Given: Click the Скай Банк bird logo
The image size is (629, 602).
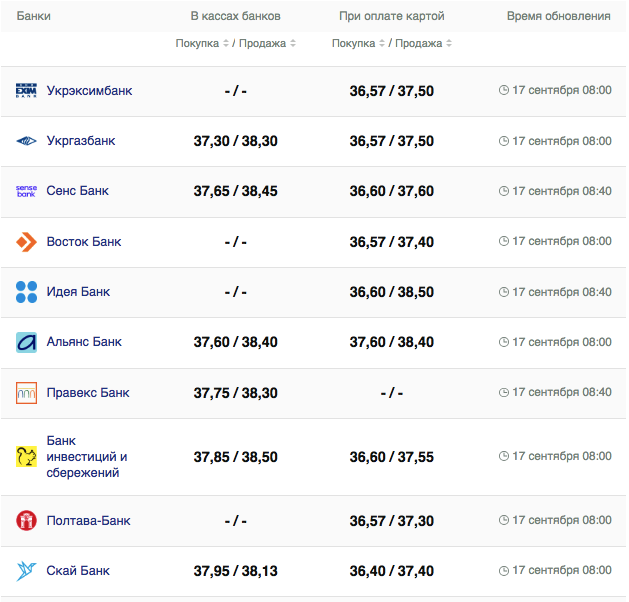Looking at the screenshot, I should coord(26,571).
